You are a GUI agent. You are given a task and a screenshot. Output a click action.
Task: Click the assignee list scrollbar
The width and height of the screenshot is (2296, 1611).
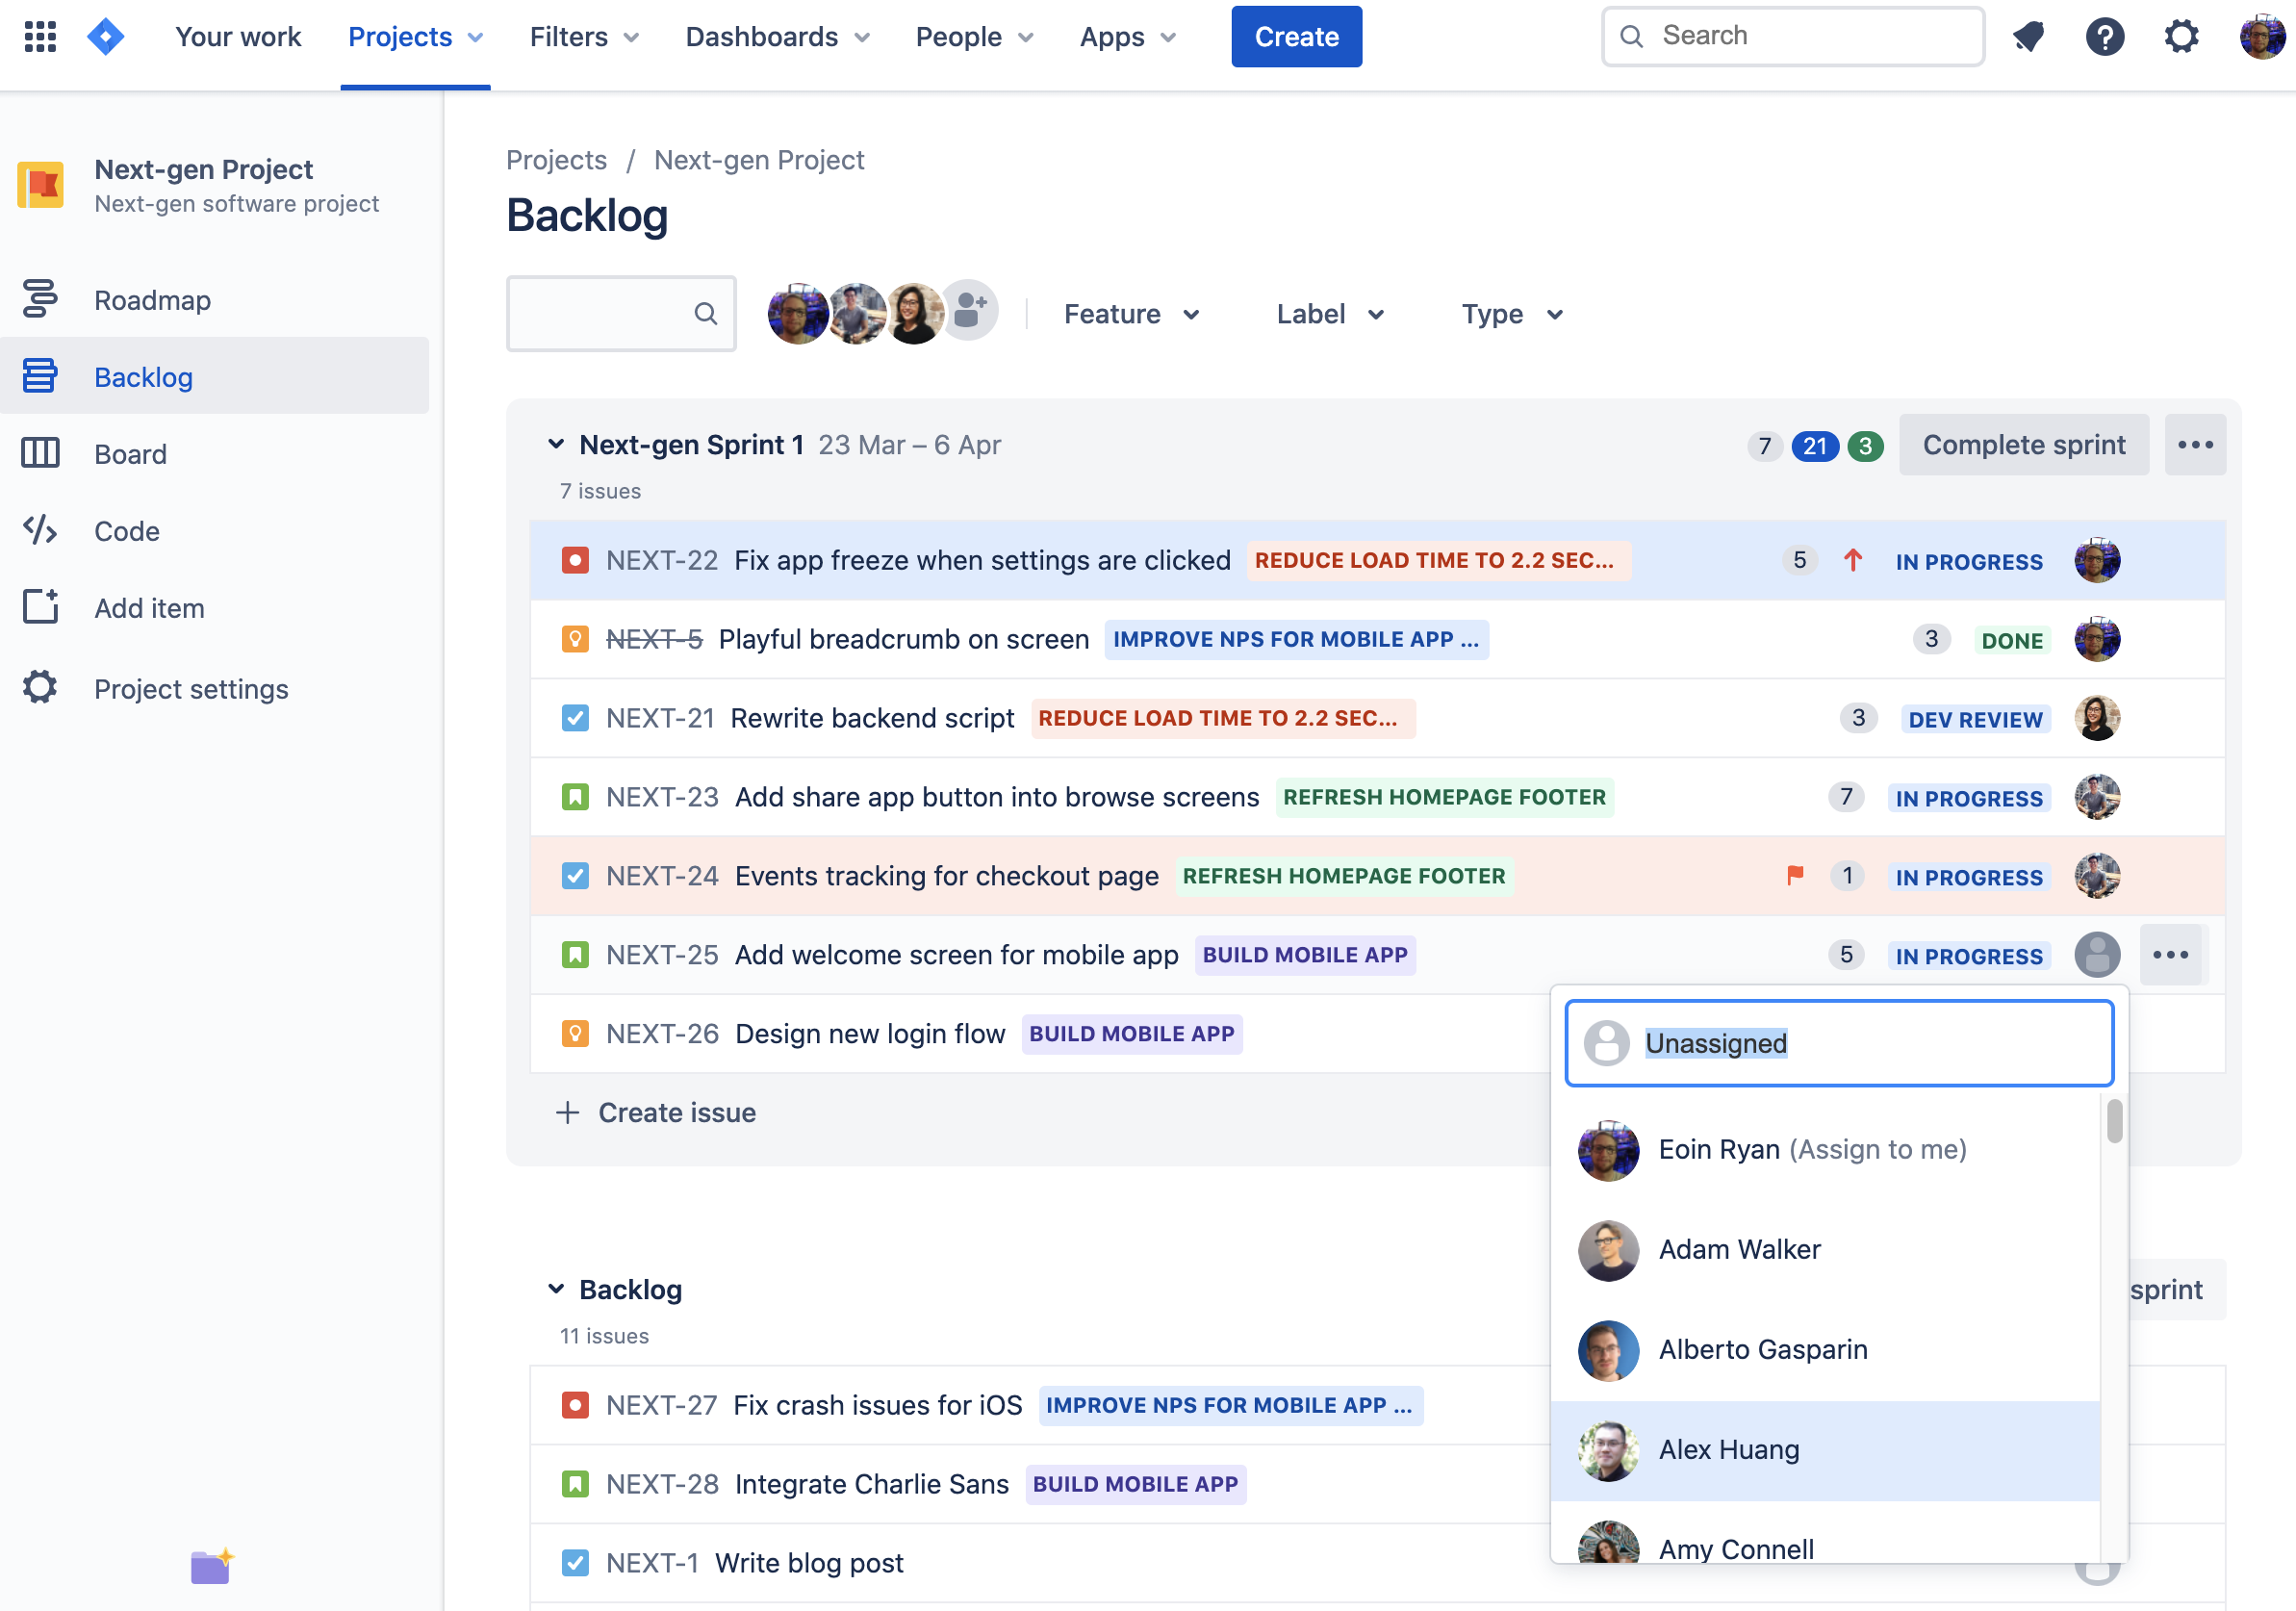coord(2114,1121)
